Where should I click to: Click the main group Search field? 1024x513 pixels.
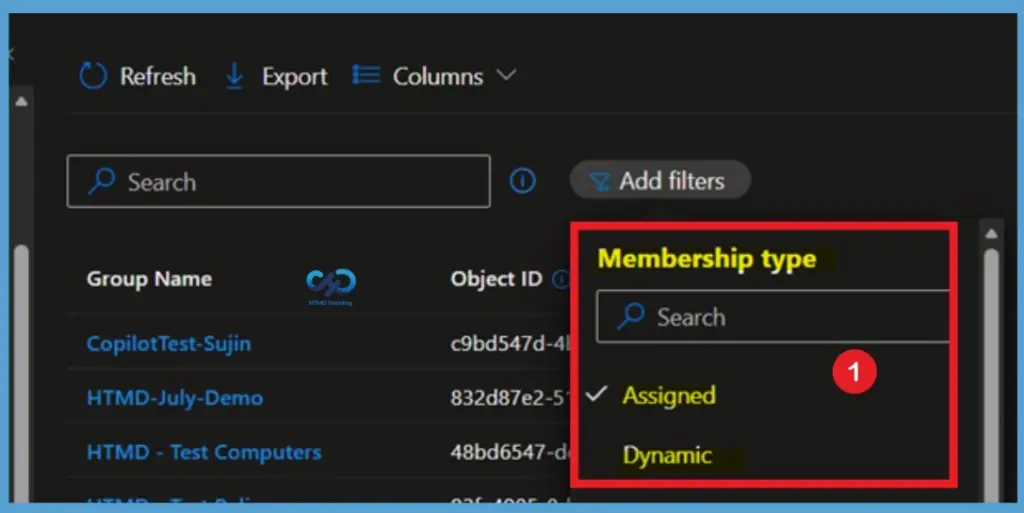tap(279, 181)
